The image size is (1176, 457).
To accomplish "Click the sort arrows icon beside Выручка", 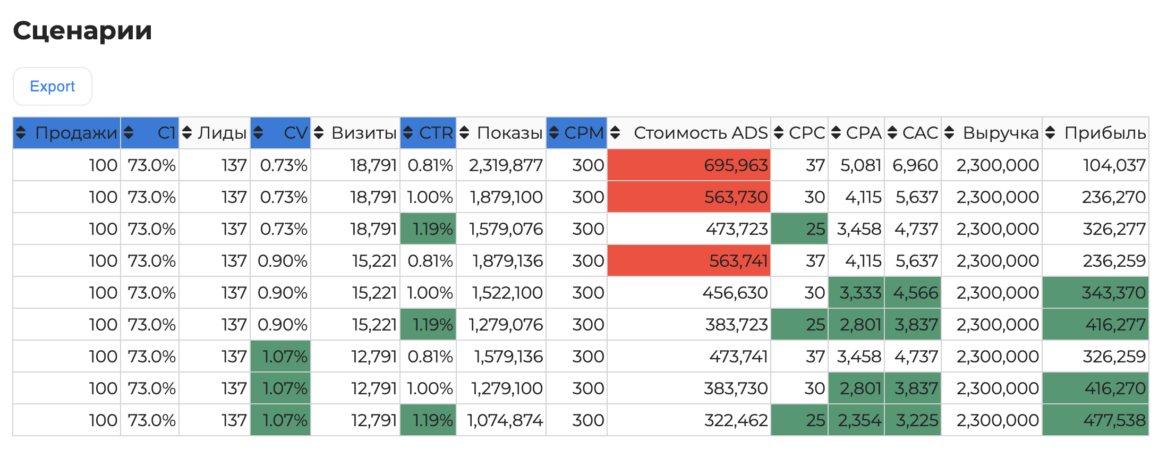I will click(x=949, y=133).
